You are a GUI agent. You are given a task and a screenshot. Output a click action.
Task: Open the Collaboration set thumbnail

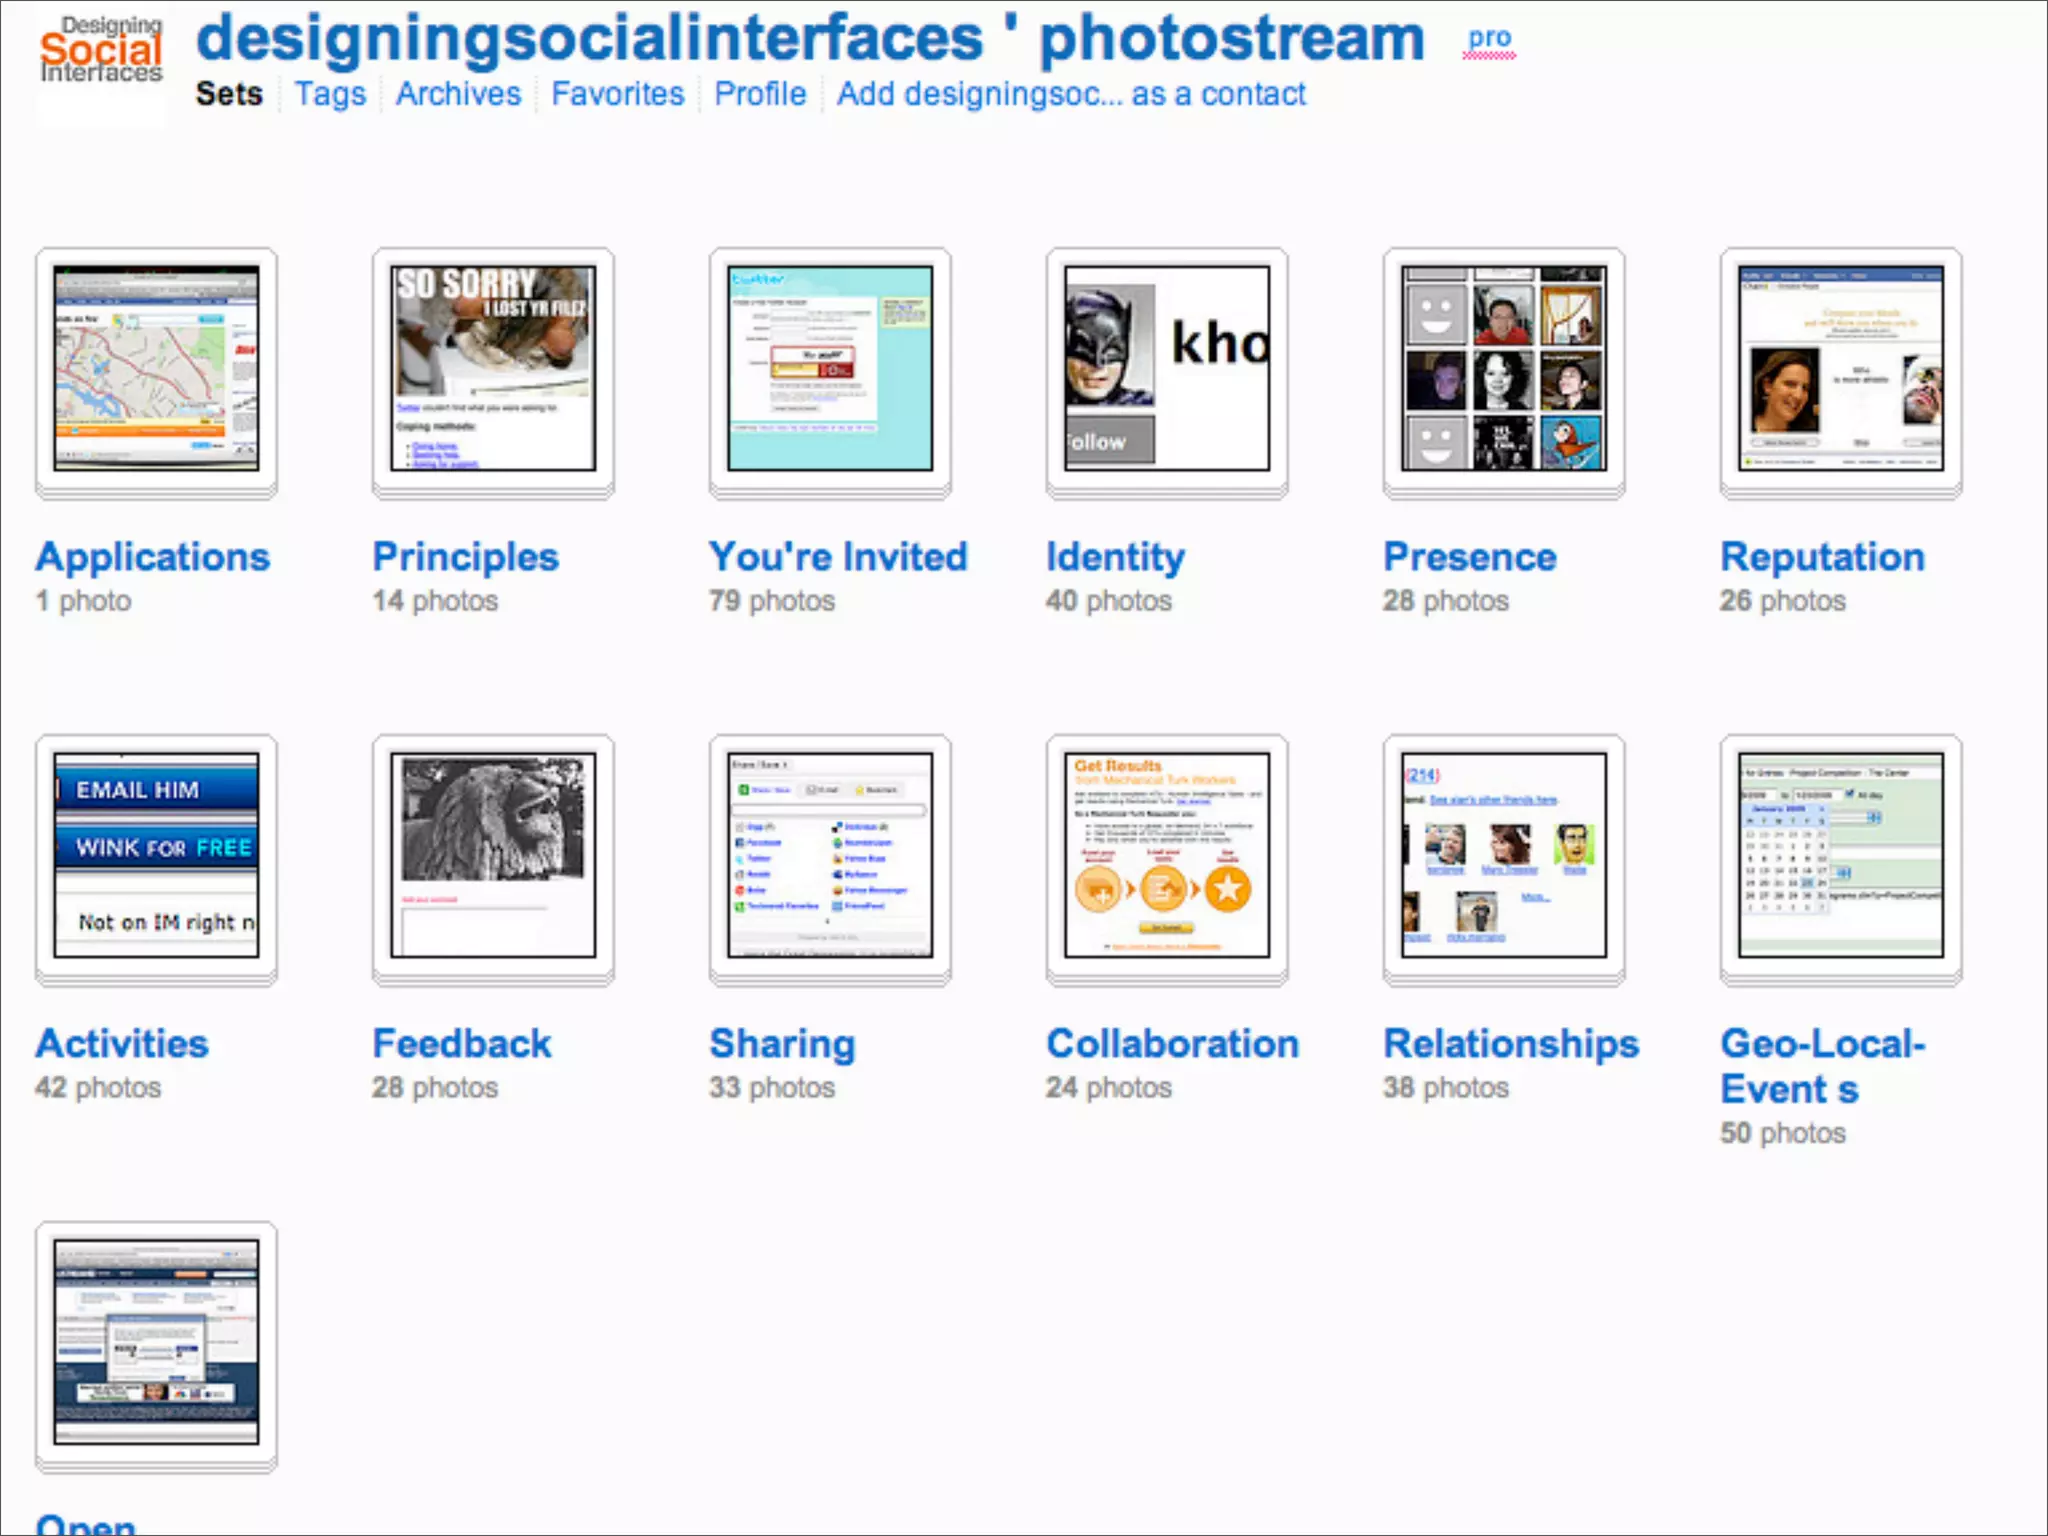pyautogui.click(x=1167, y=856)
